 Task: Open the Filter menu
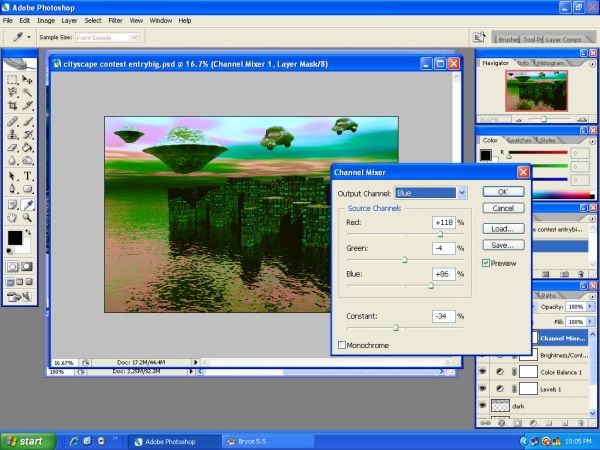point(115,21)
